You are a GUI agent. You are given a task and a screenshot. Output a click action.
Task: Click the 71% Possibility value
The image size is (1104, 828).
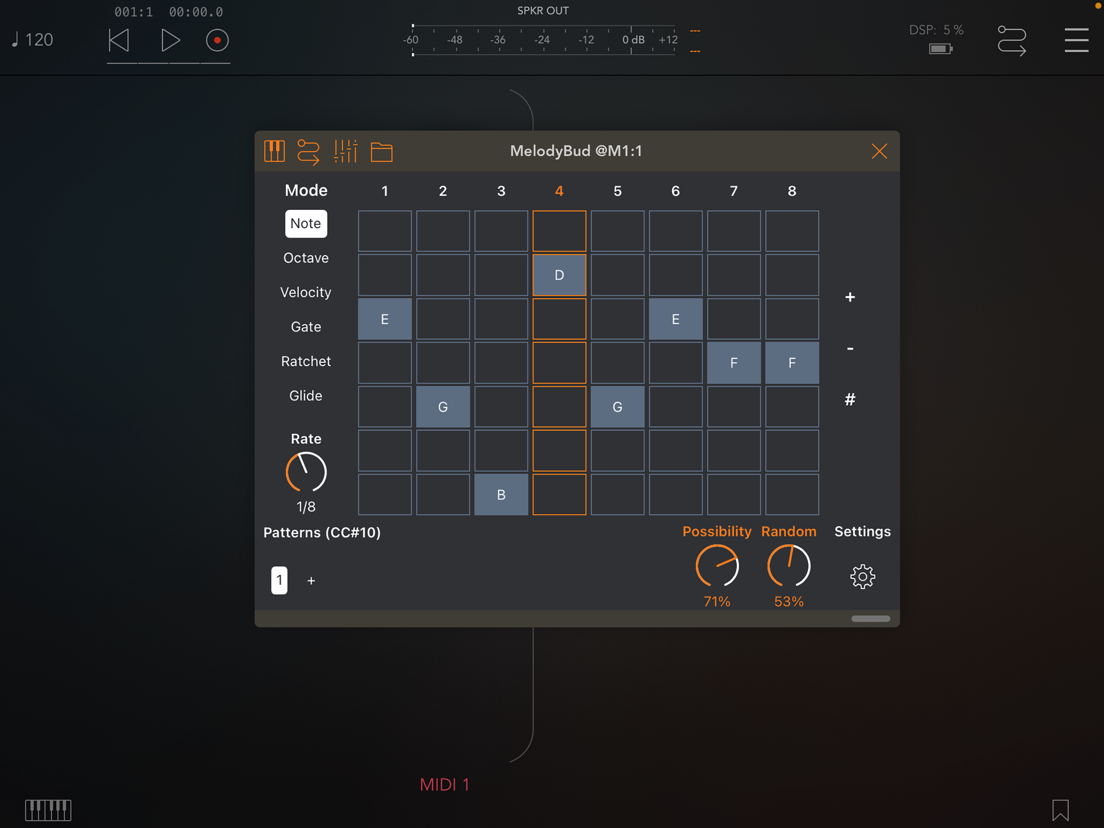717,601
